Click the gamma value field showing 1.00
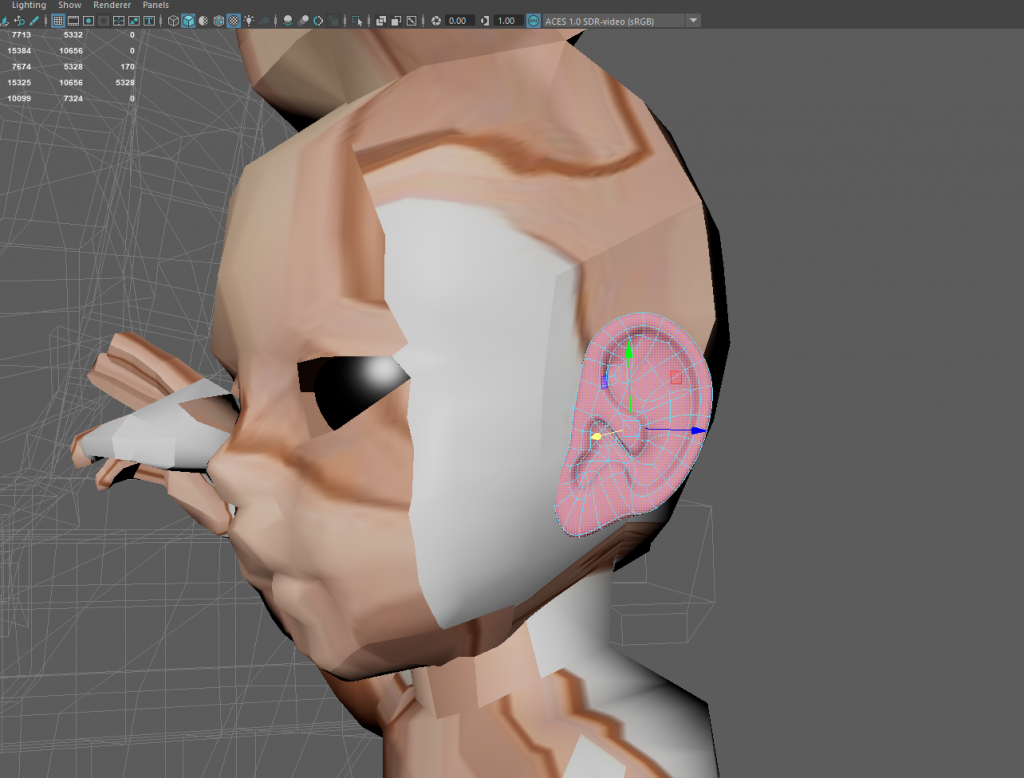 (x=507, y=20)
